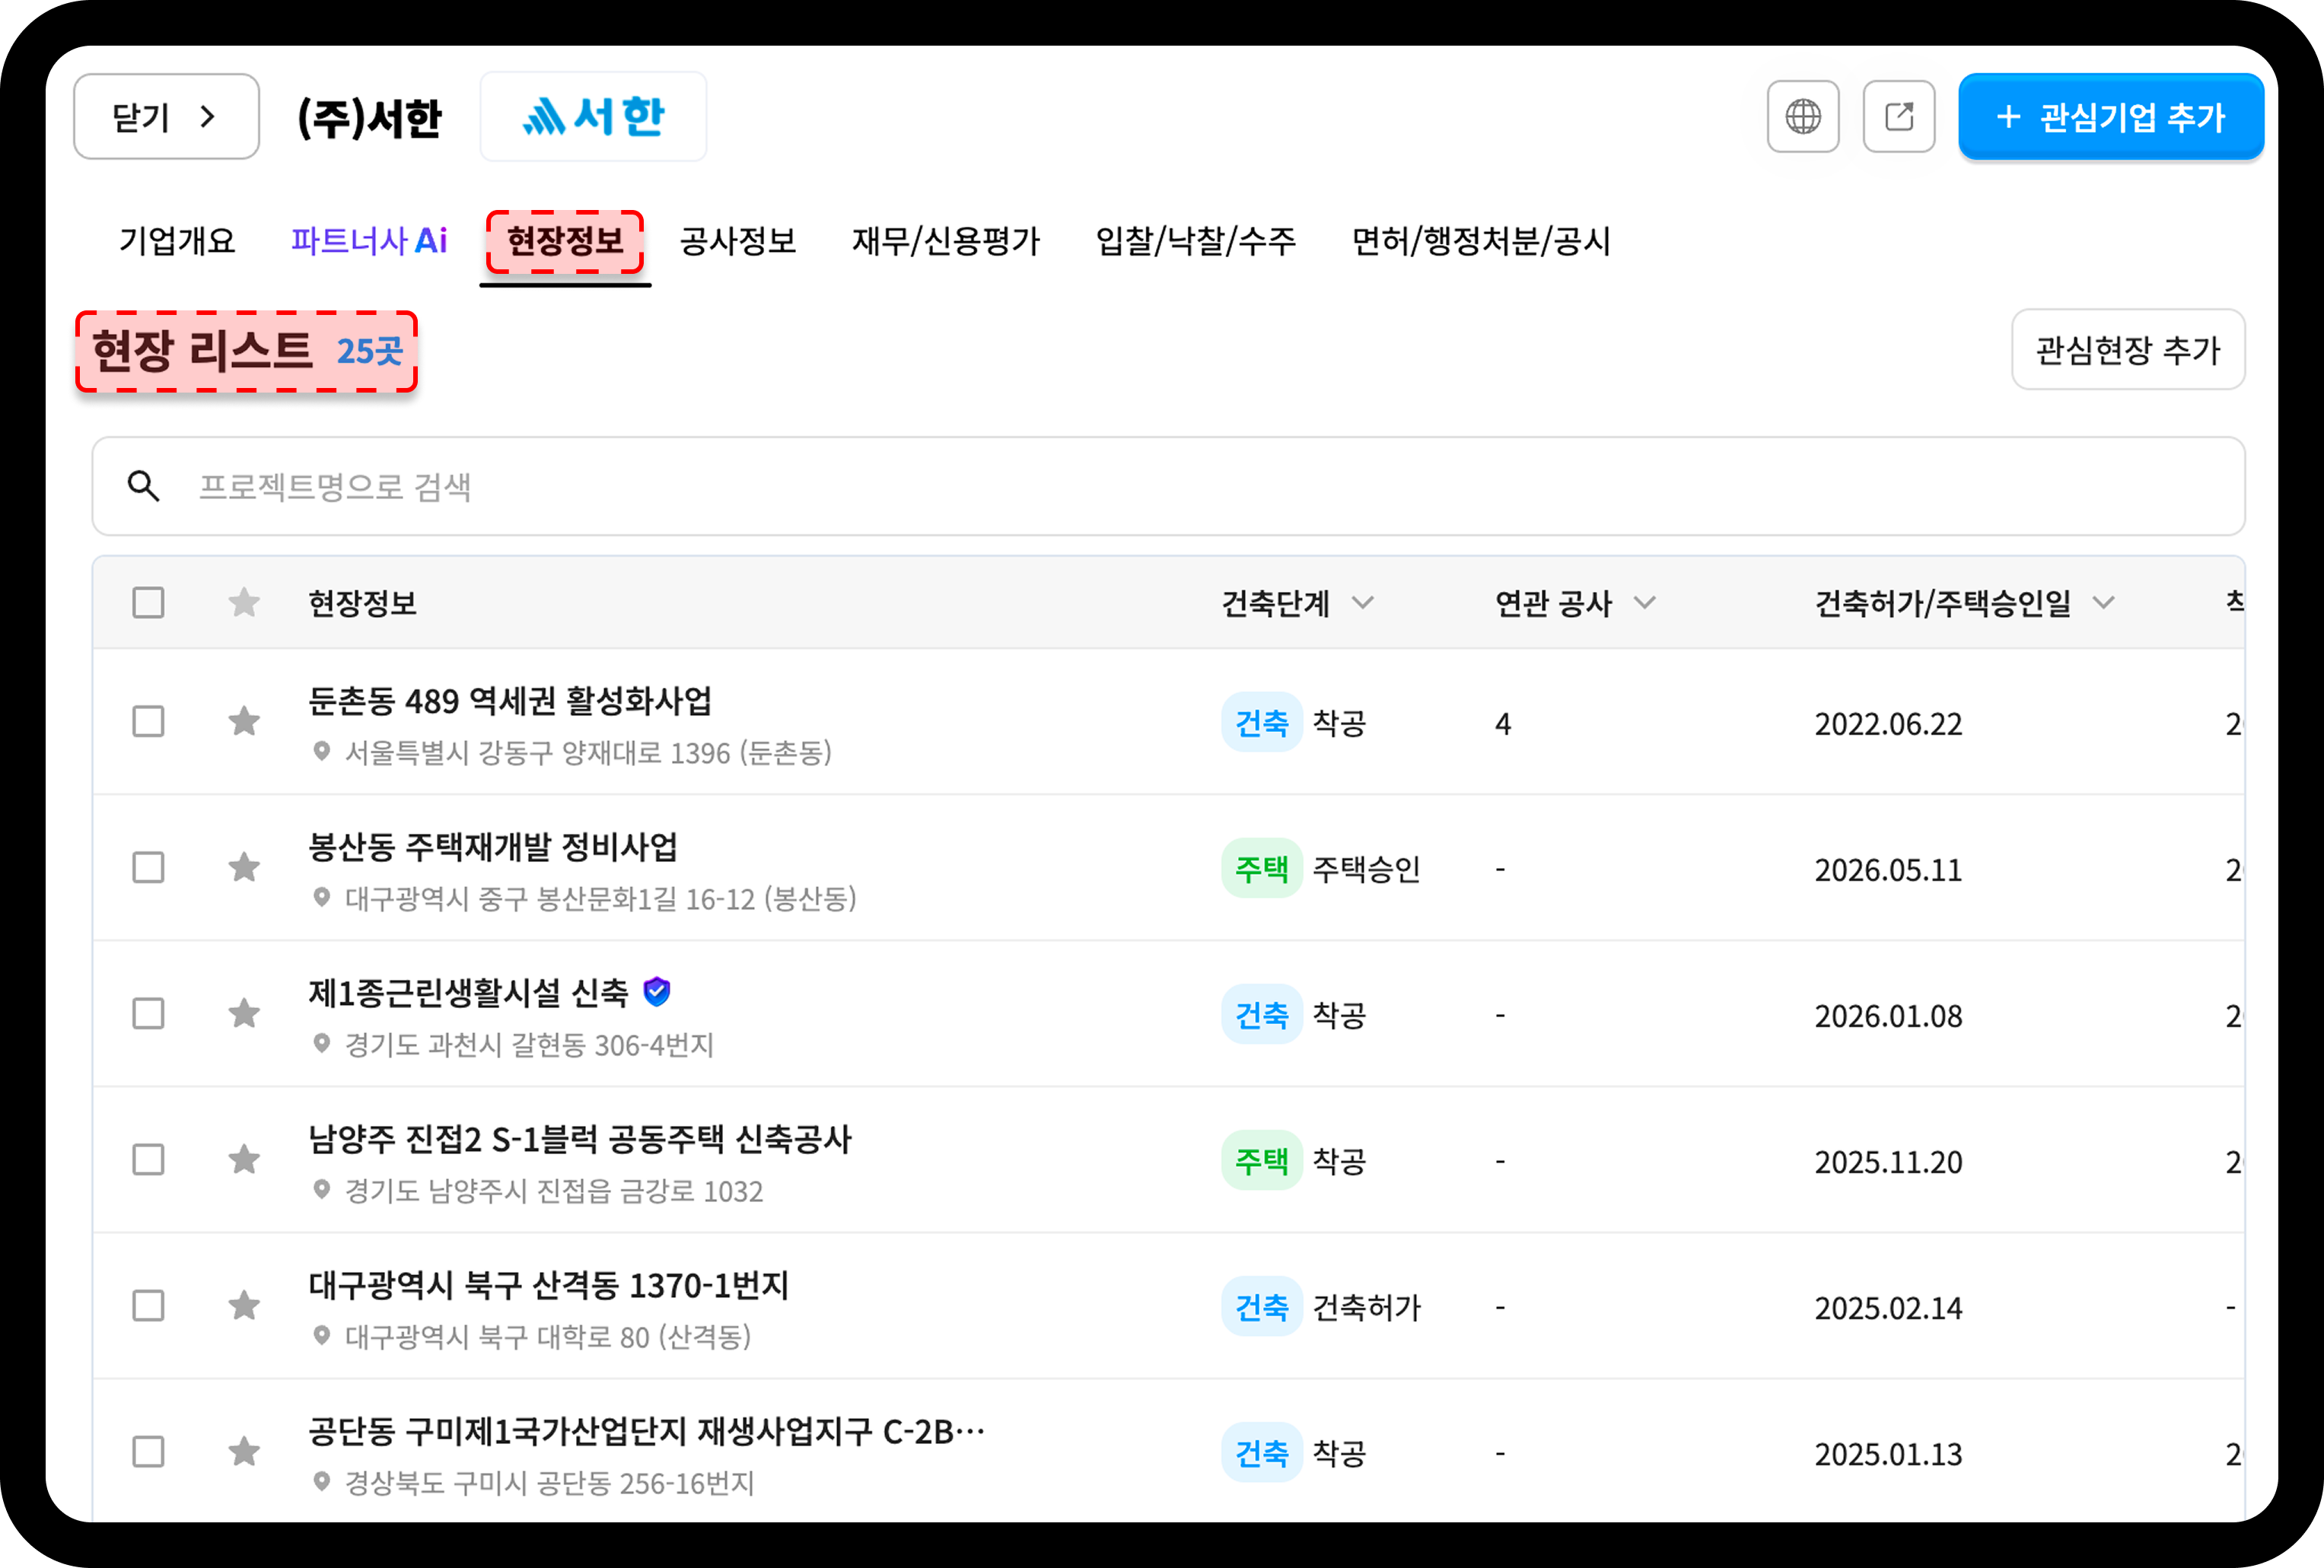This screenshot has height=1568, width=2324.
Task: Open 남양주 진접2 S-1블럭 공동주택 신축공사
Action: coord(579,1139)
